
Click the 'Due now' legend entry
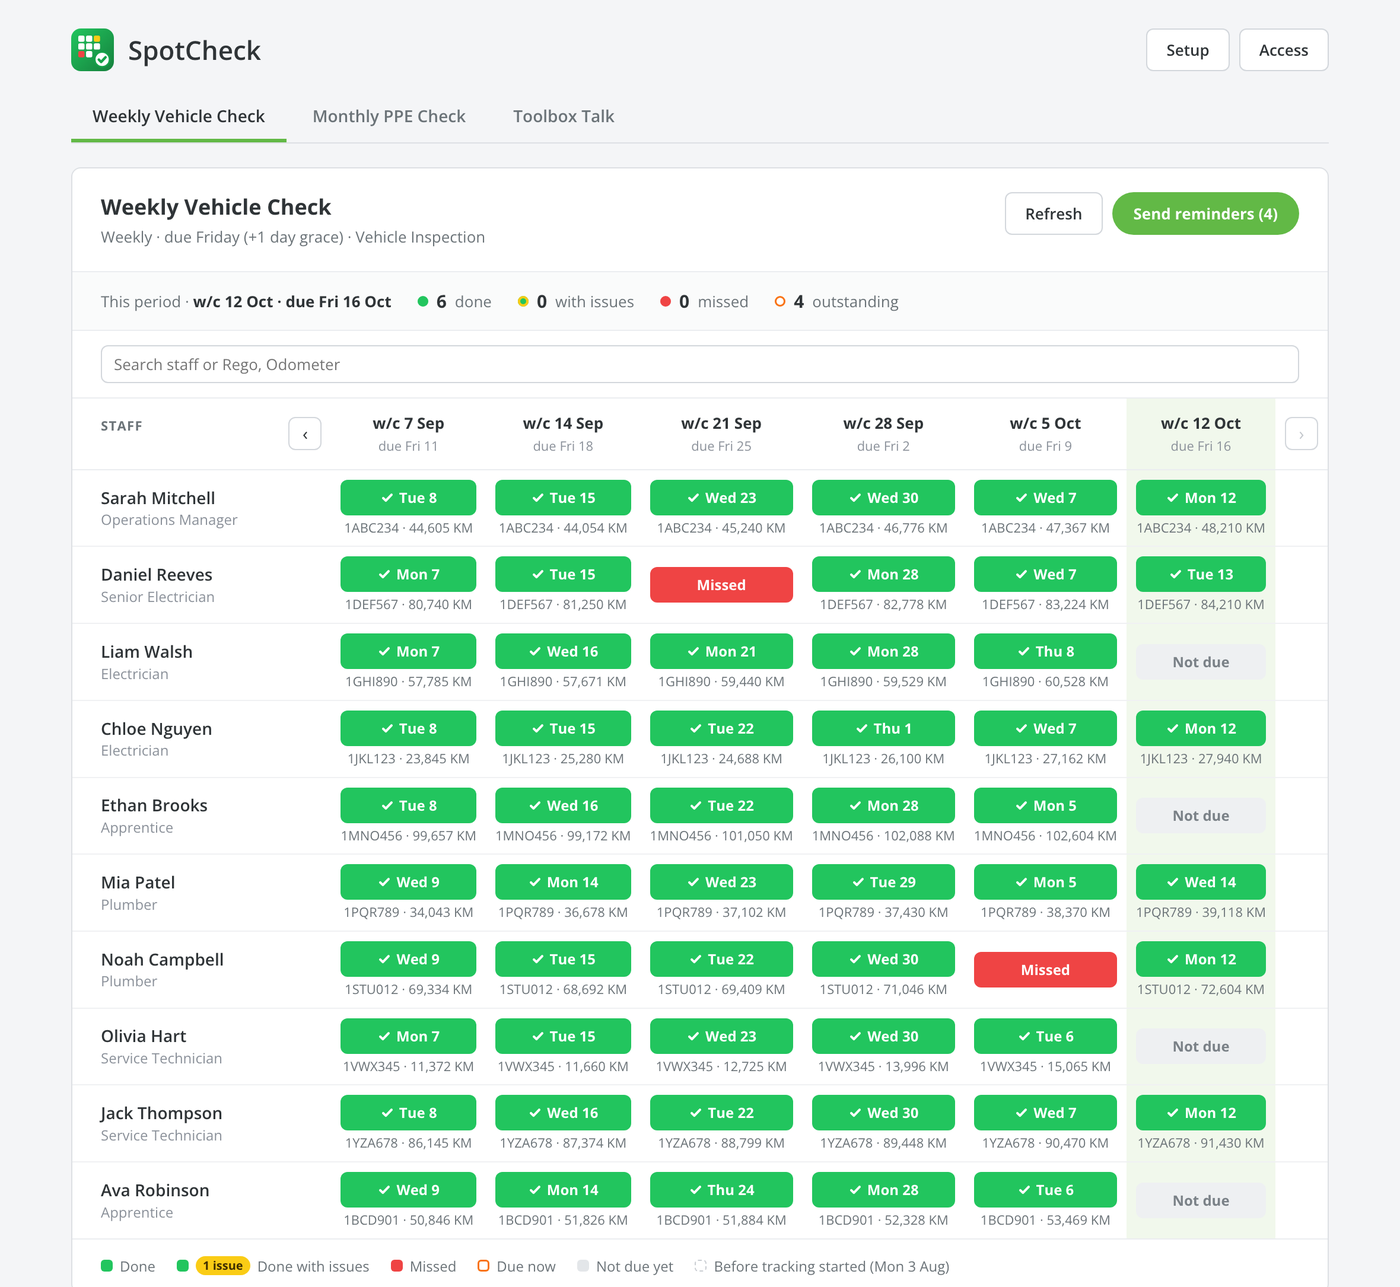[x=516, y=1266]
